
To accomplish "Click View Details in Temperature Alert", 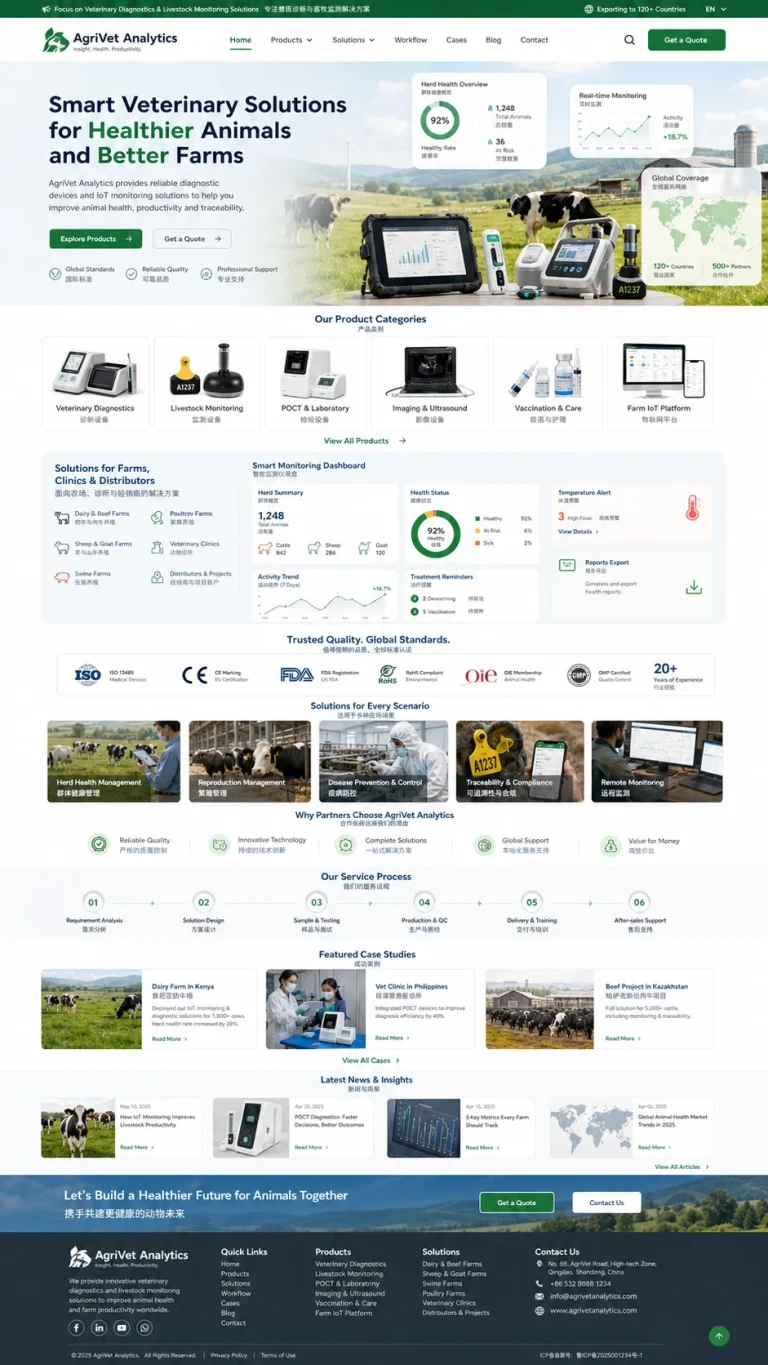I will coord(578,532).
